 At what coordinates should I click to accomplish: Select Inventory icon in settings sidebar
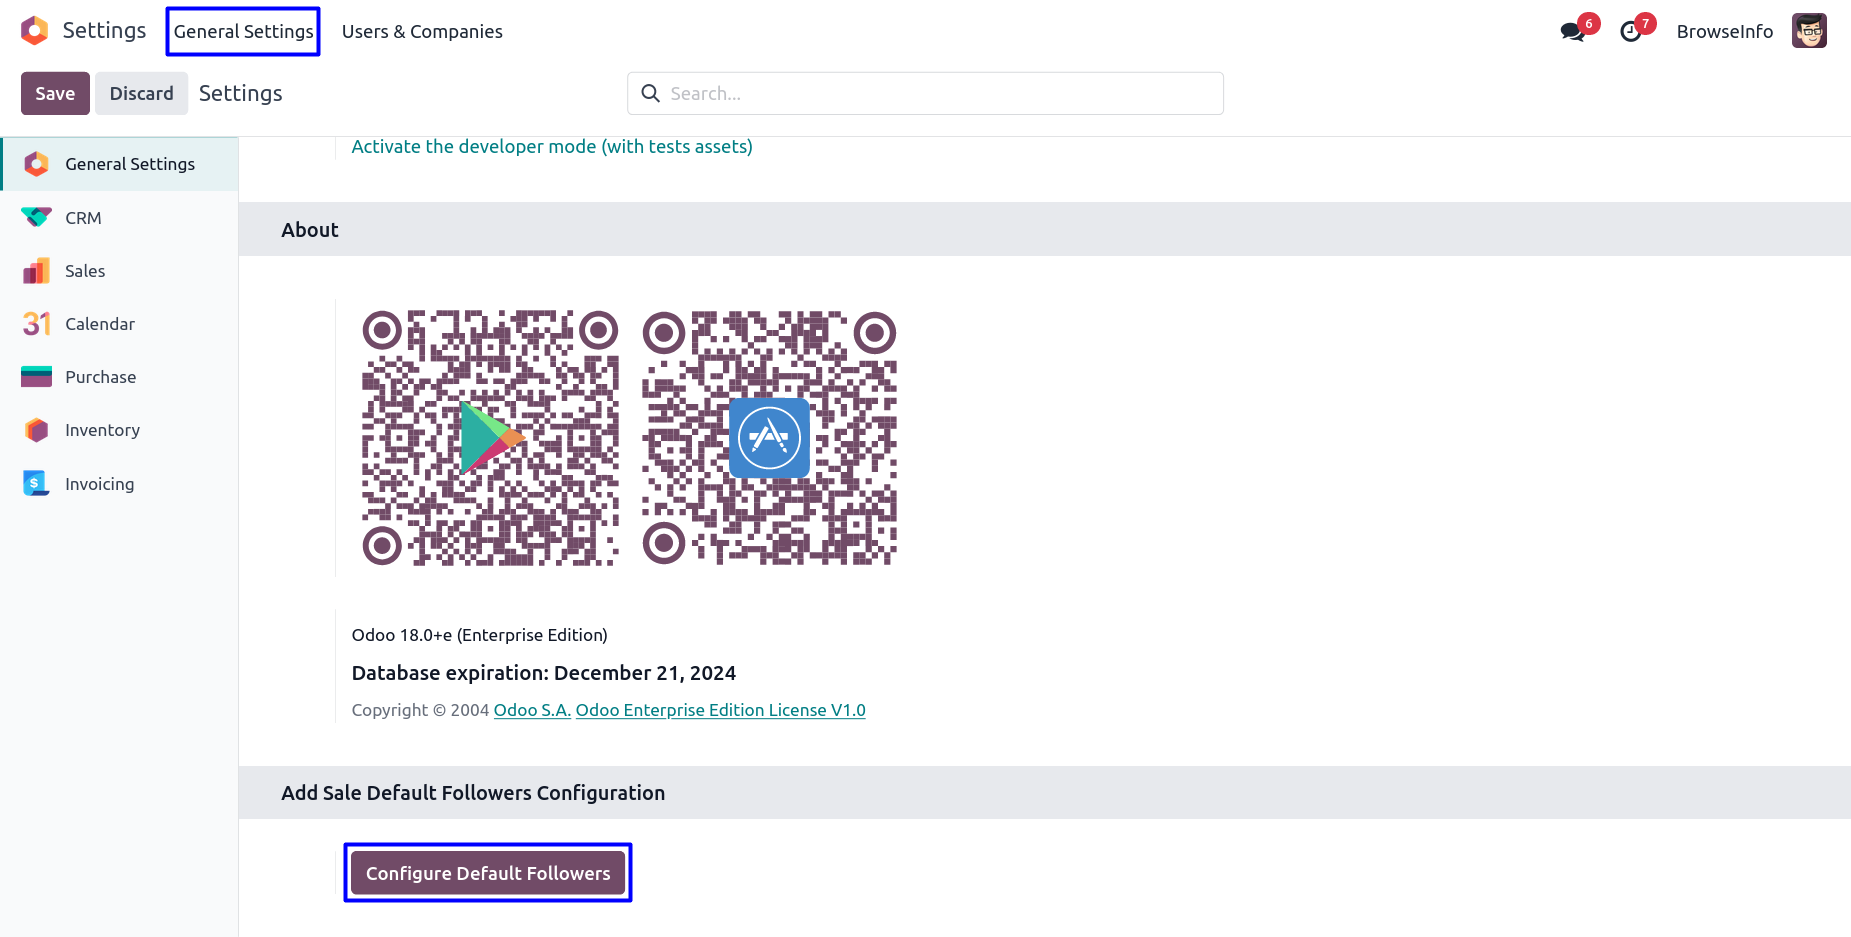tap(37, 430)
